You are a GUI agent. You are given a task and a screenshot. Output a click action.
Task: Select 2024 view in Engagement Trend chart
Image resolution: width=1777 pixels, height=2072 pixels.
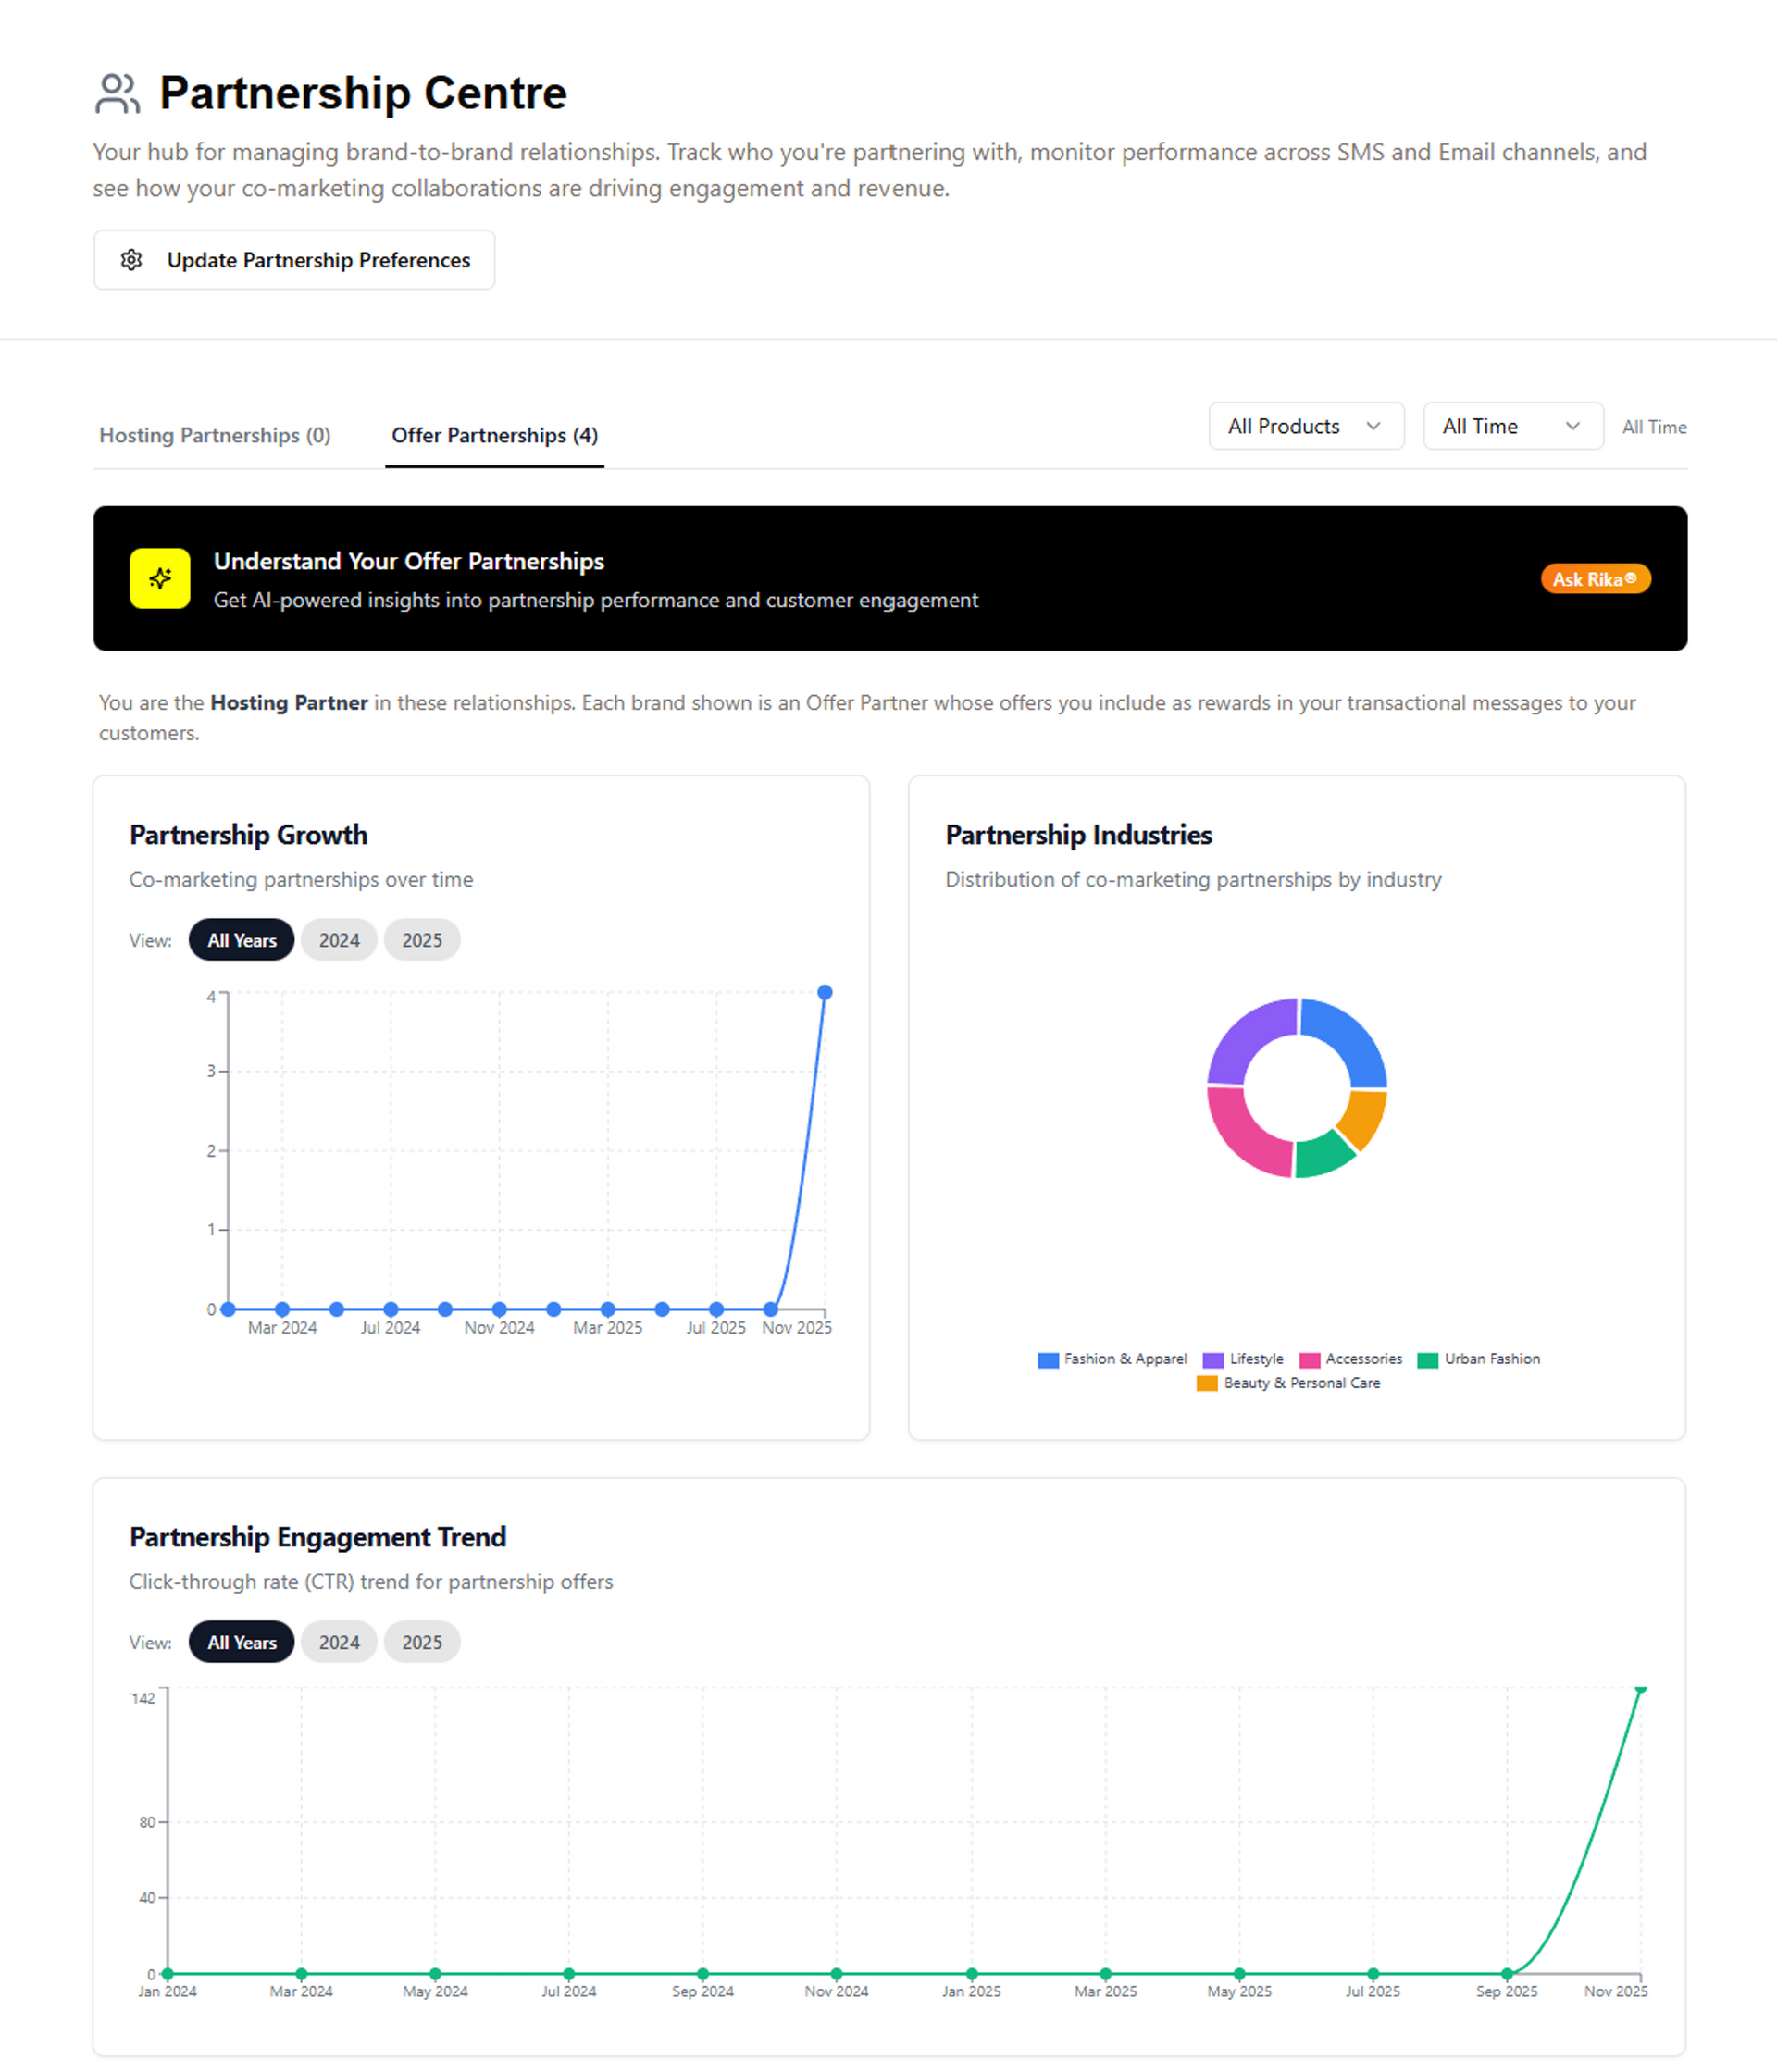click(x=339, y=1642)
